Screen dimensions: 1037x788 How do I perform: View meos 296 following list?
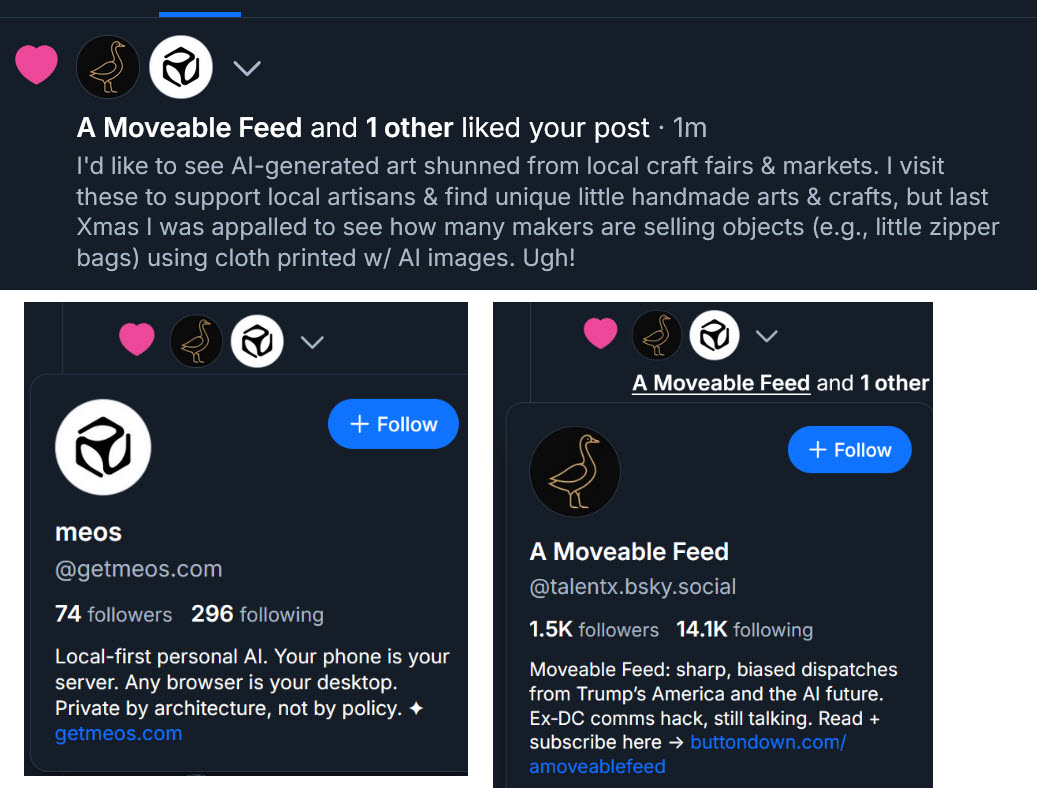point(257,614)
